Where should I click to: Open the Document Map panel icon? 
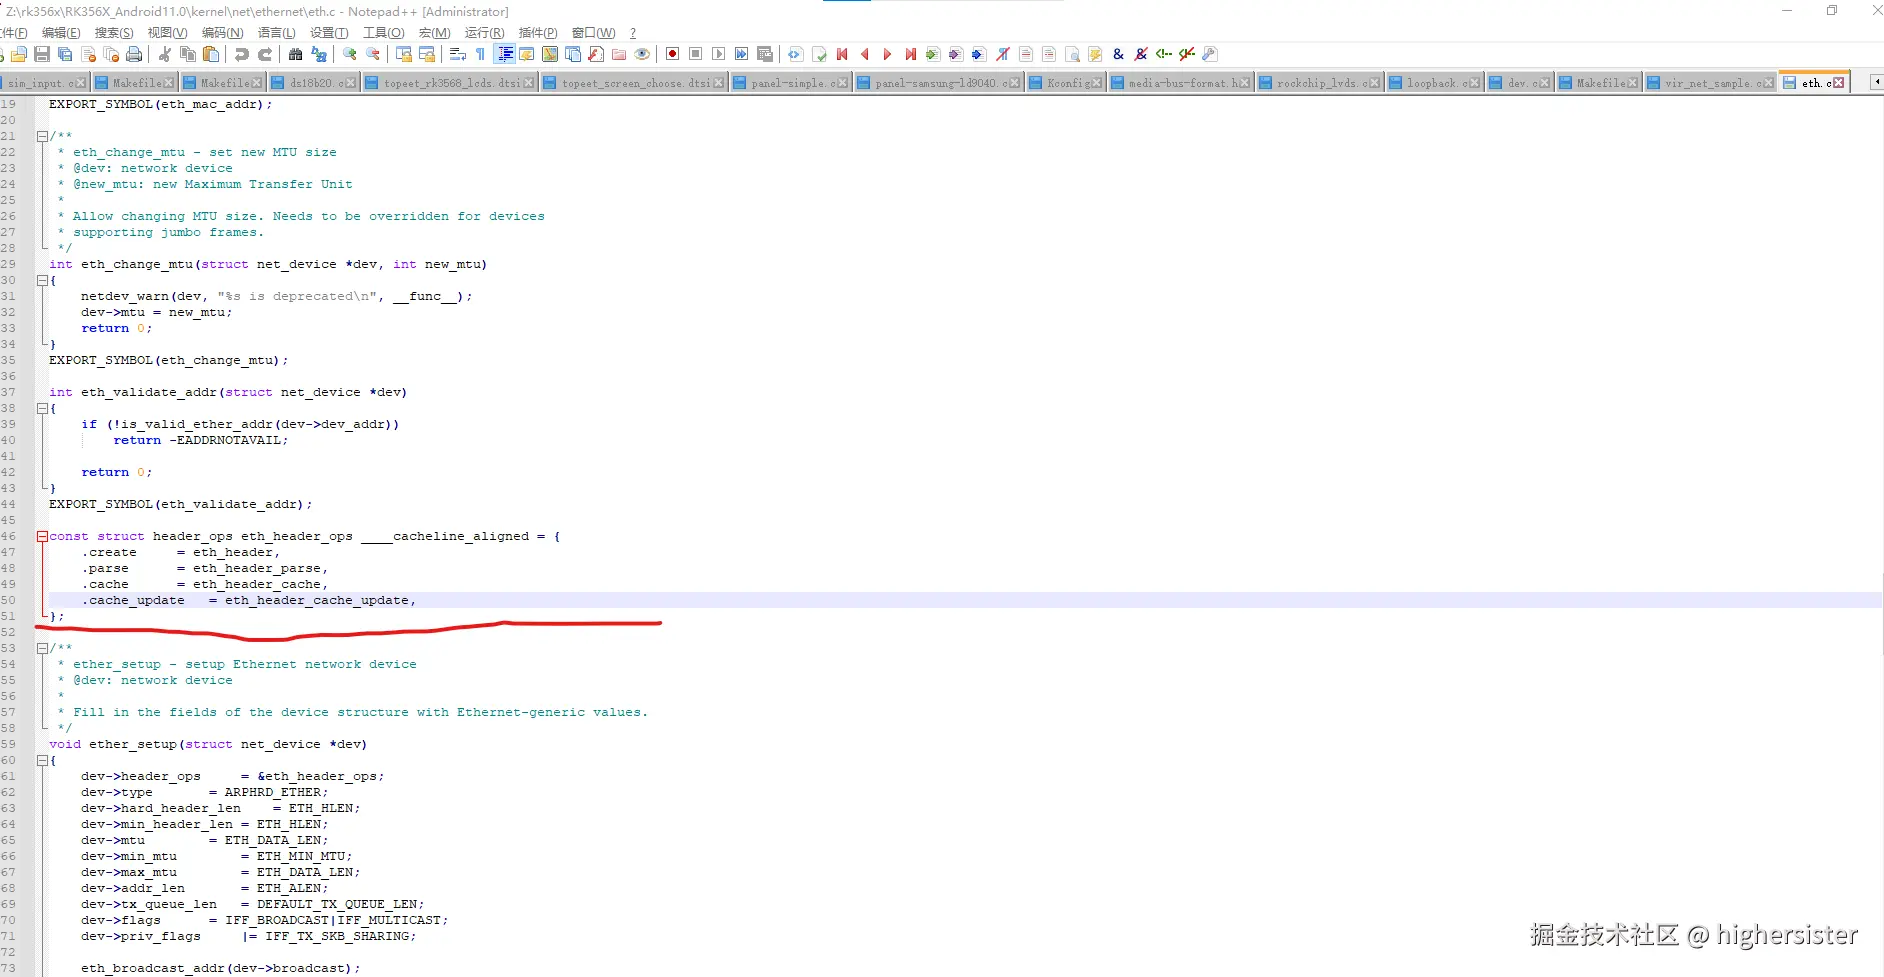click(x=550, y=54)
